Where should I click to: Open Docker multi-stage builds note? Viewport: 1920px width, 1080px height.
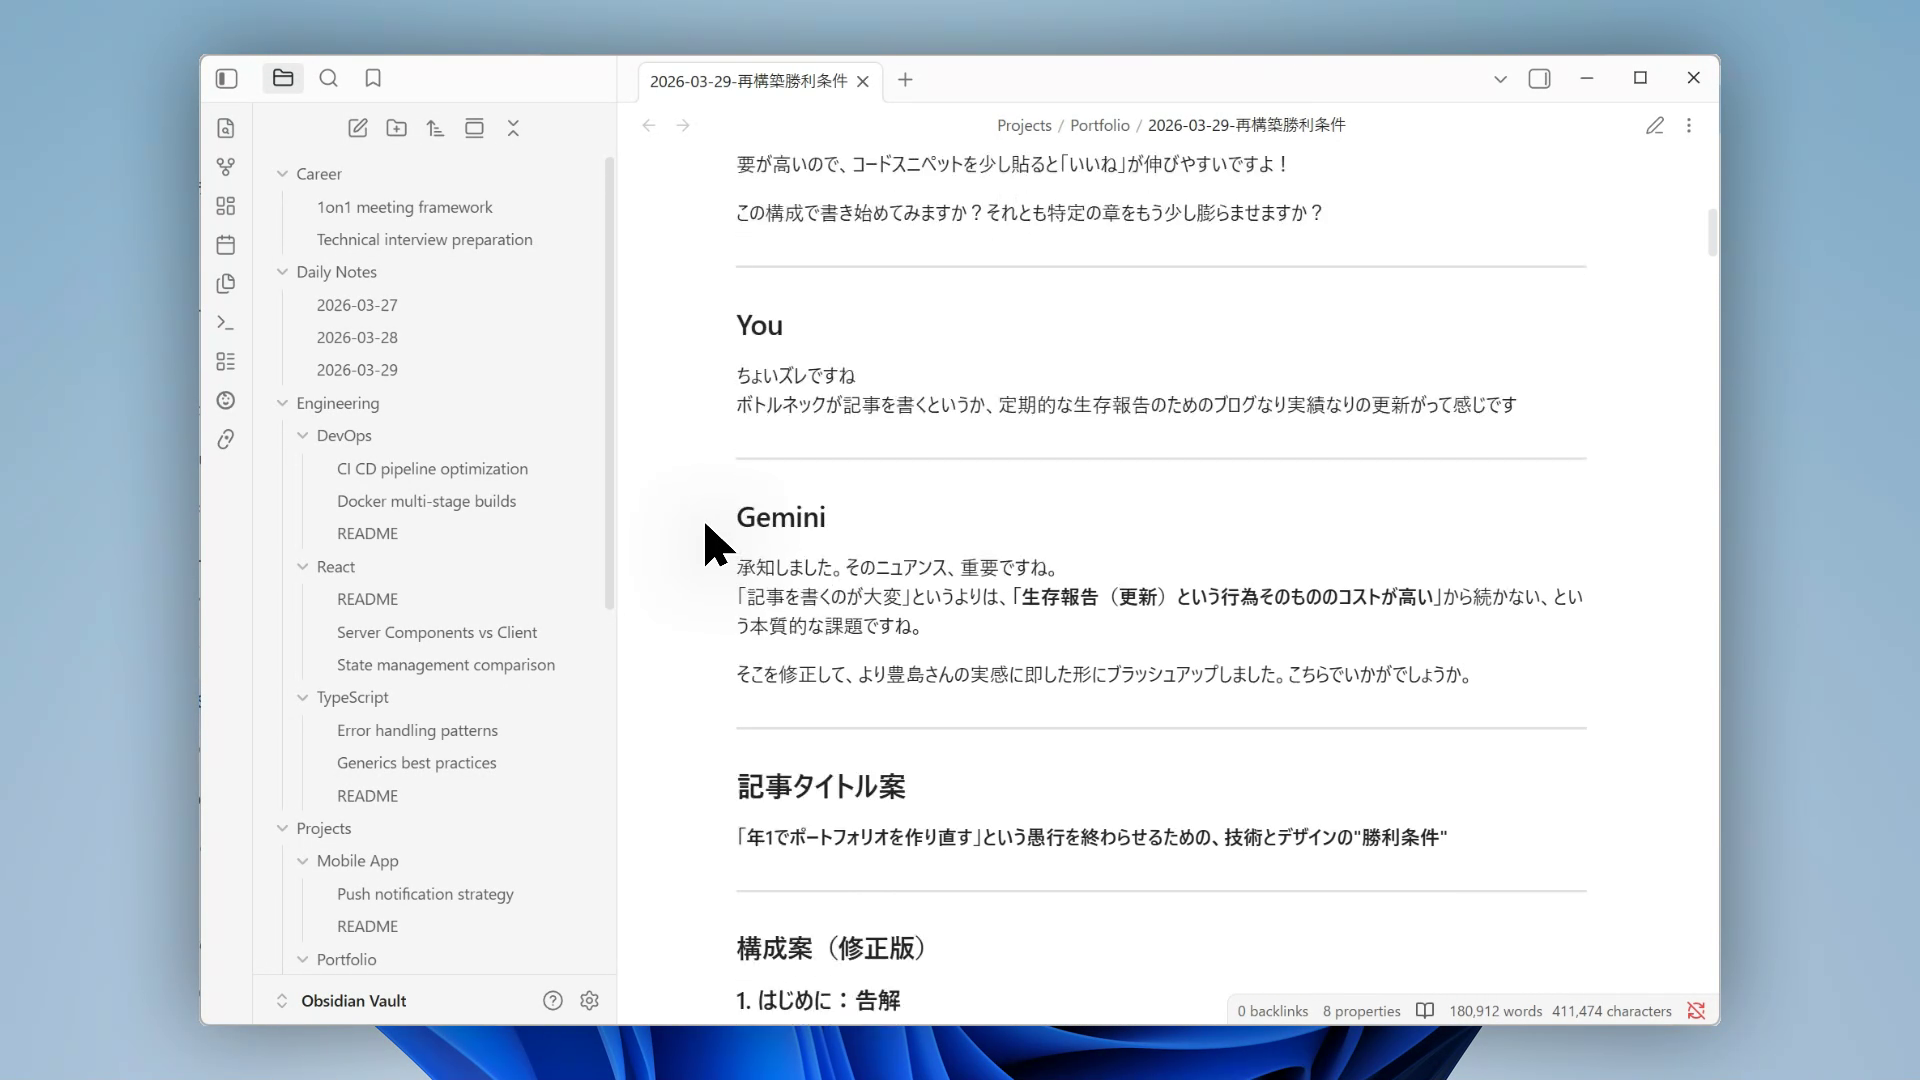click(427, 501)
